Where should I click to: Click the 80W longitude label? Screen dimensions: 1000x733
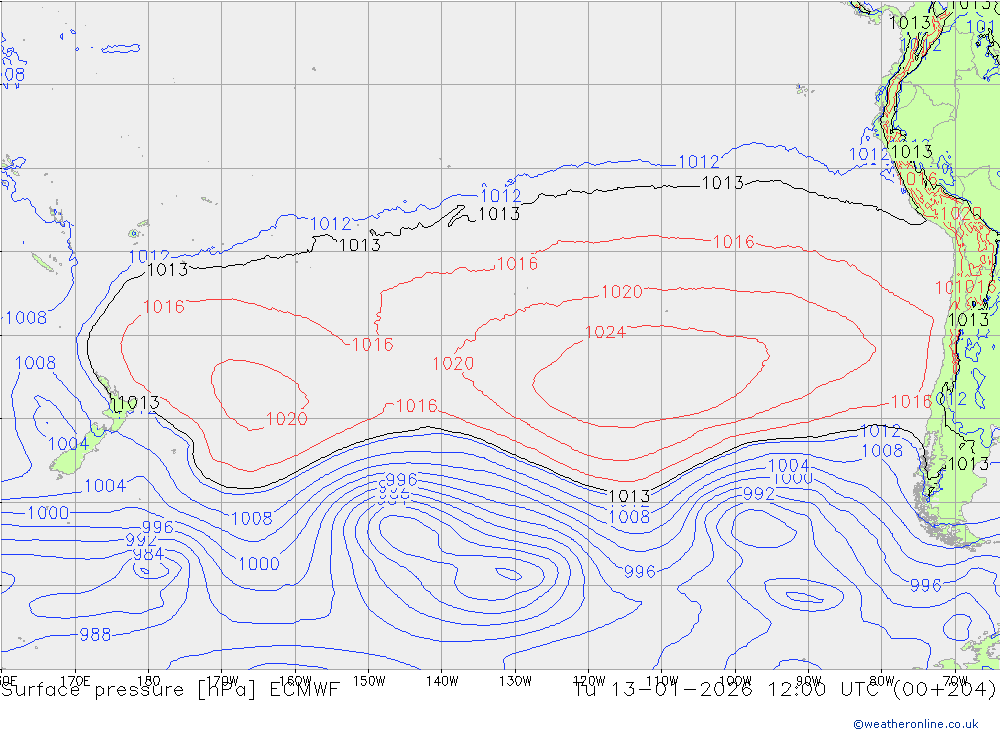882,681
